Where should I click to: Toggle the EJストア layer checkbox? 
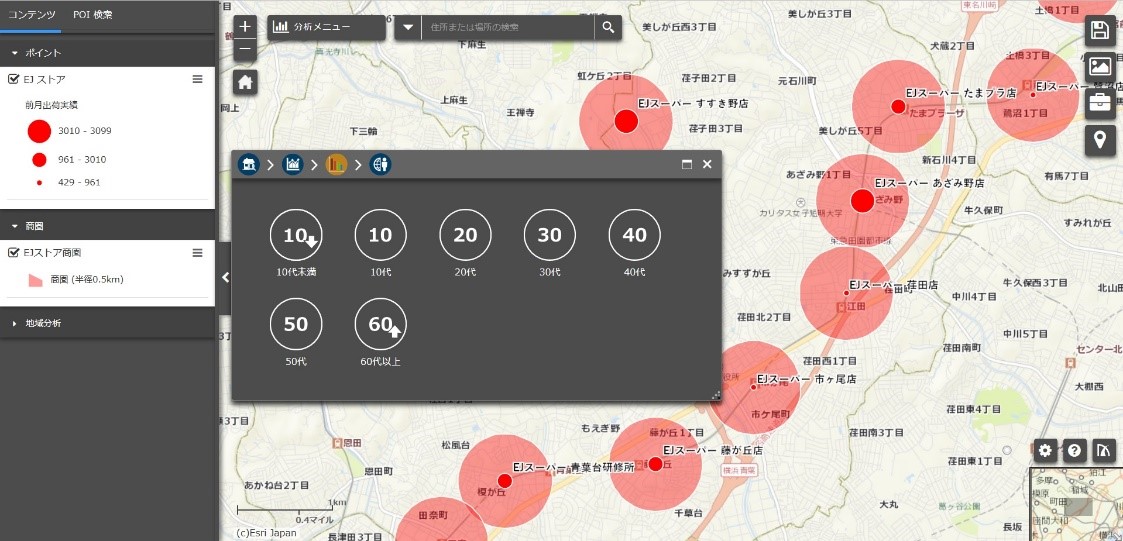pyautogui.click(x=13, y=79)
